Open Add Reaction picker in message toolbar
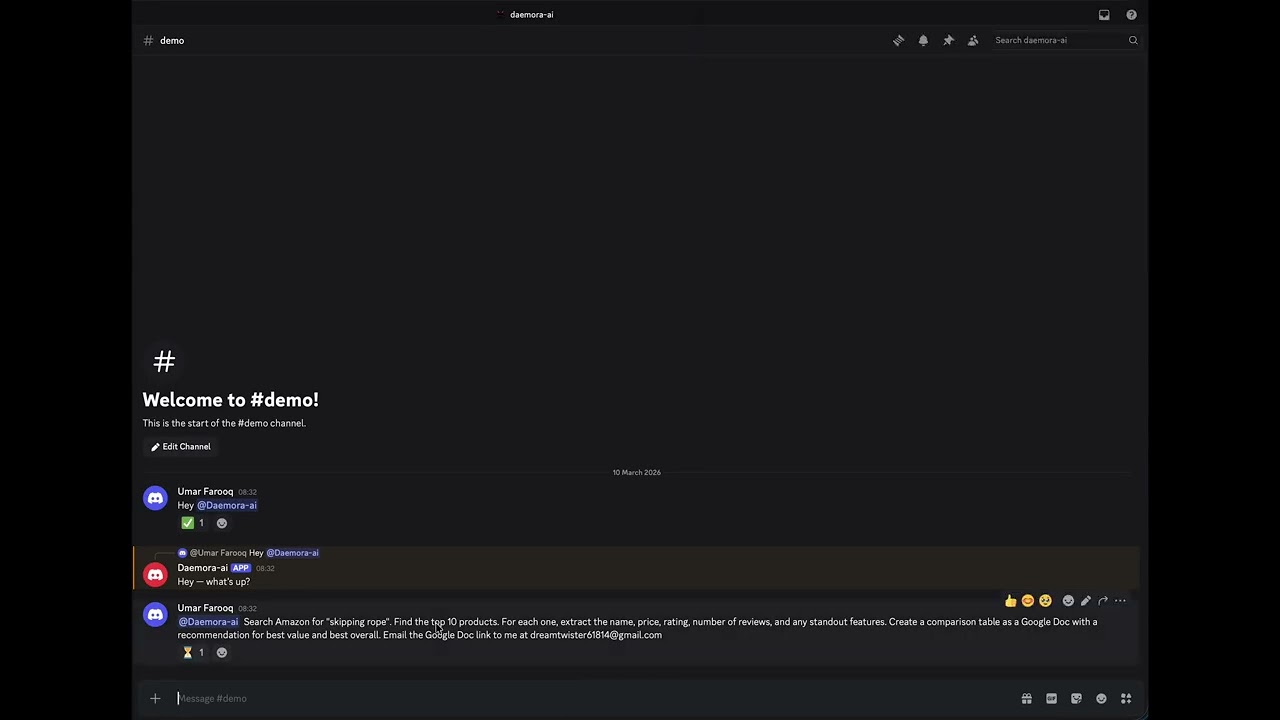Screen dimensions: 1280x720 point(1068,601)
